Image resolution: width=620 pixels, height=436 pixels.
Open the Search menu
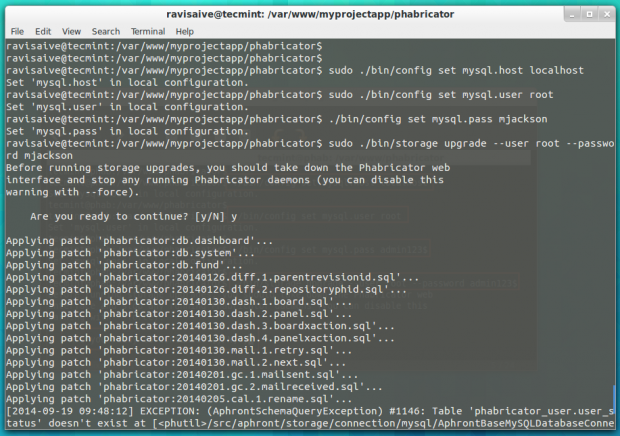pyautogui.click(x=106, y=31)
